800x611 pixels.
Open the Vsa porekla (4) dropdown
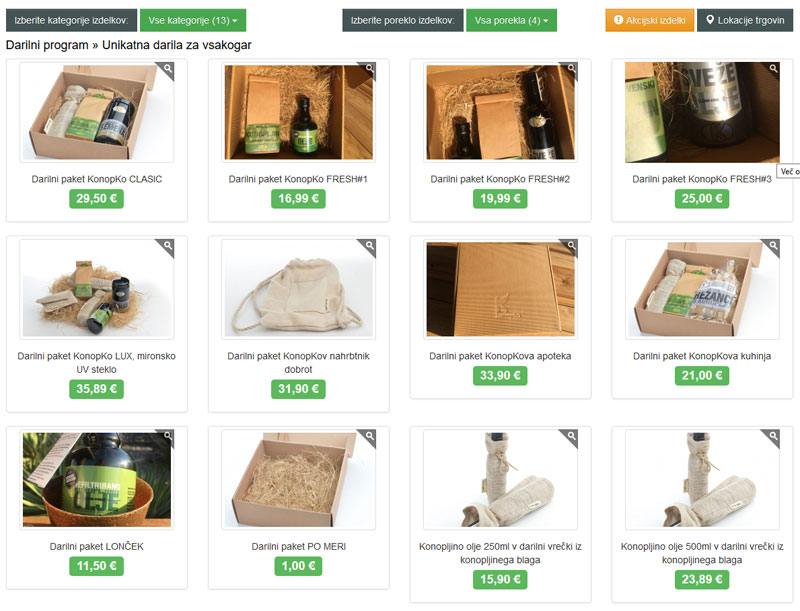[511, 20]
